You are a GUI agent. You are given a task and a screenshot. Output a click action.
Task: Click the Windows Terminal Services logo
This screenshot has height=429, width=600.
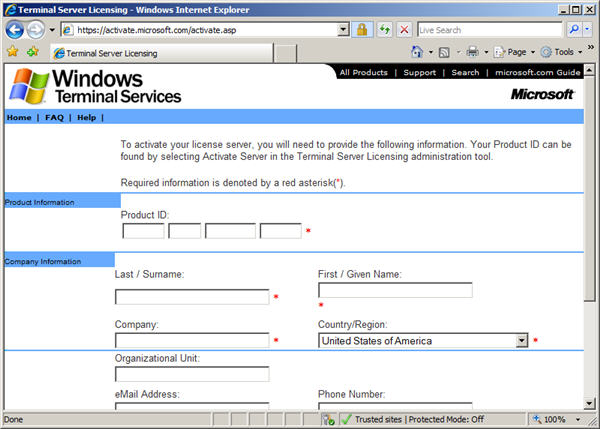point(95,86)
